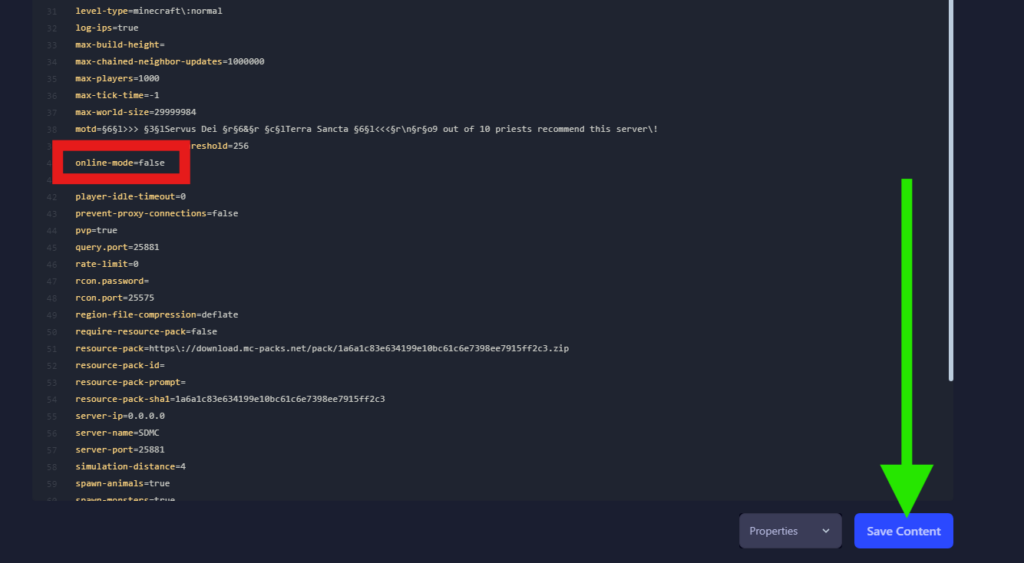Click the server-ip=0.0.0.0 line

119,415
